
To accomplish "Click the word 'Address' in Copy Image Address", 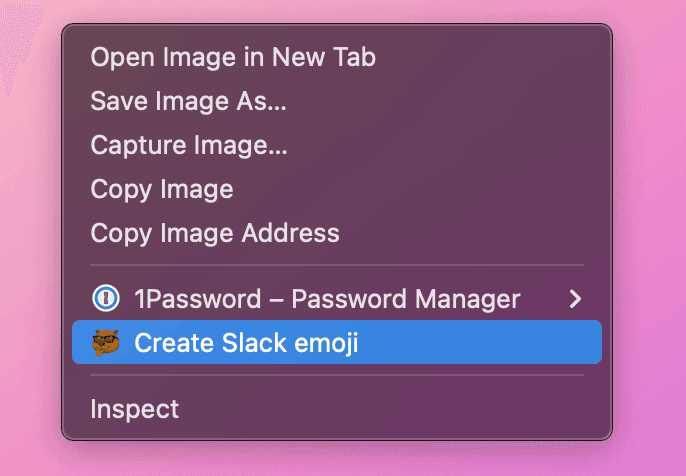I will pos(290,233).
